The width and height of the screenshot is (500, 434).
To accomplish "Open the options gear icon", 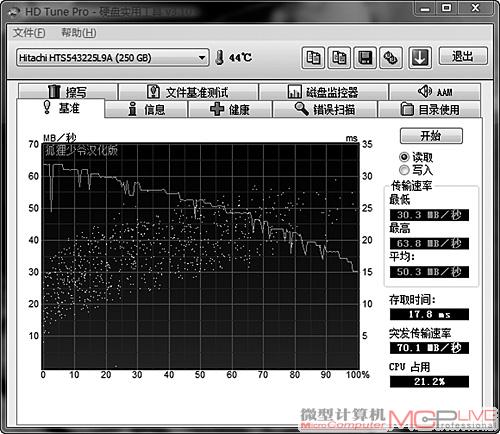I will [x=391, y=58].
